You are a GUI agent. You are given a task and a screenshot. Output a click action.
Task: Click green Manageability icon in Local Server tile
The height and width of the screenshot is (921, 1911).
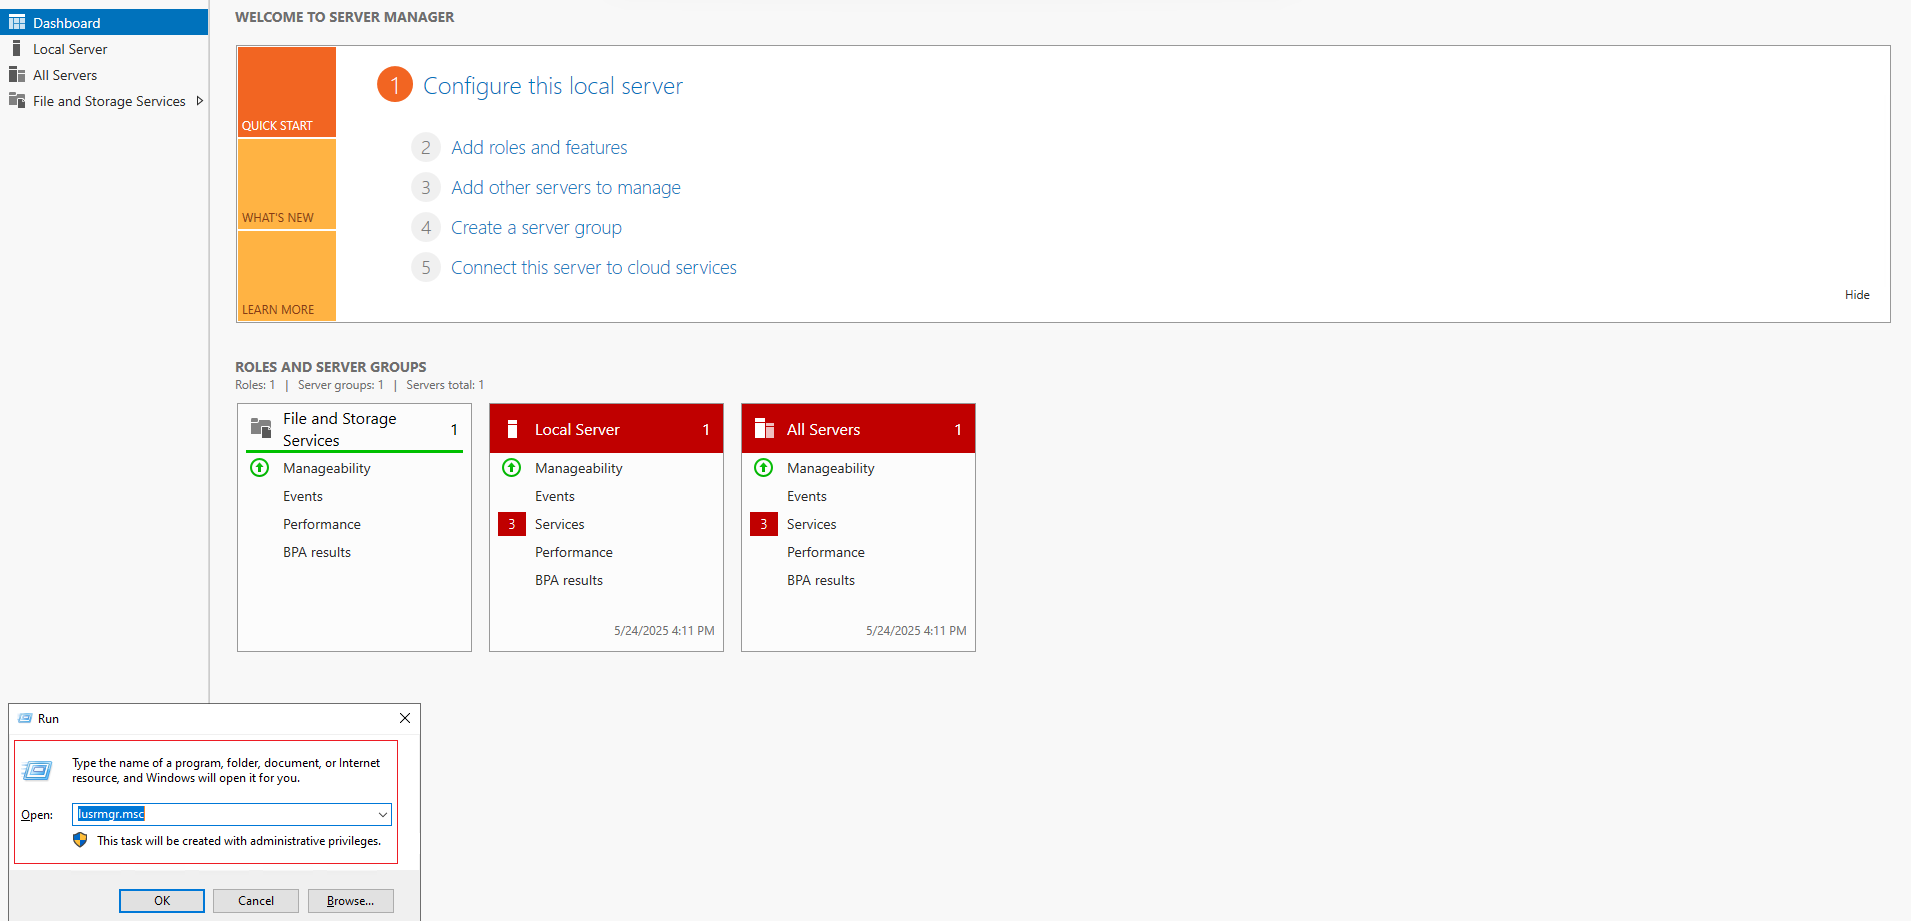512,468
